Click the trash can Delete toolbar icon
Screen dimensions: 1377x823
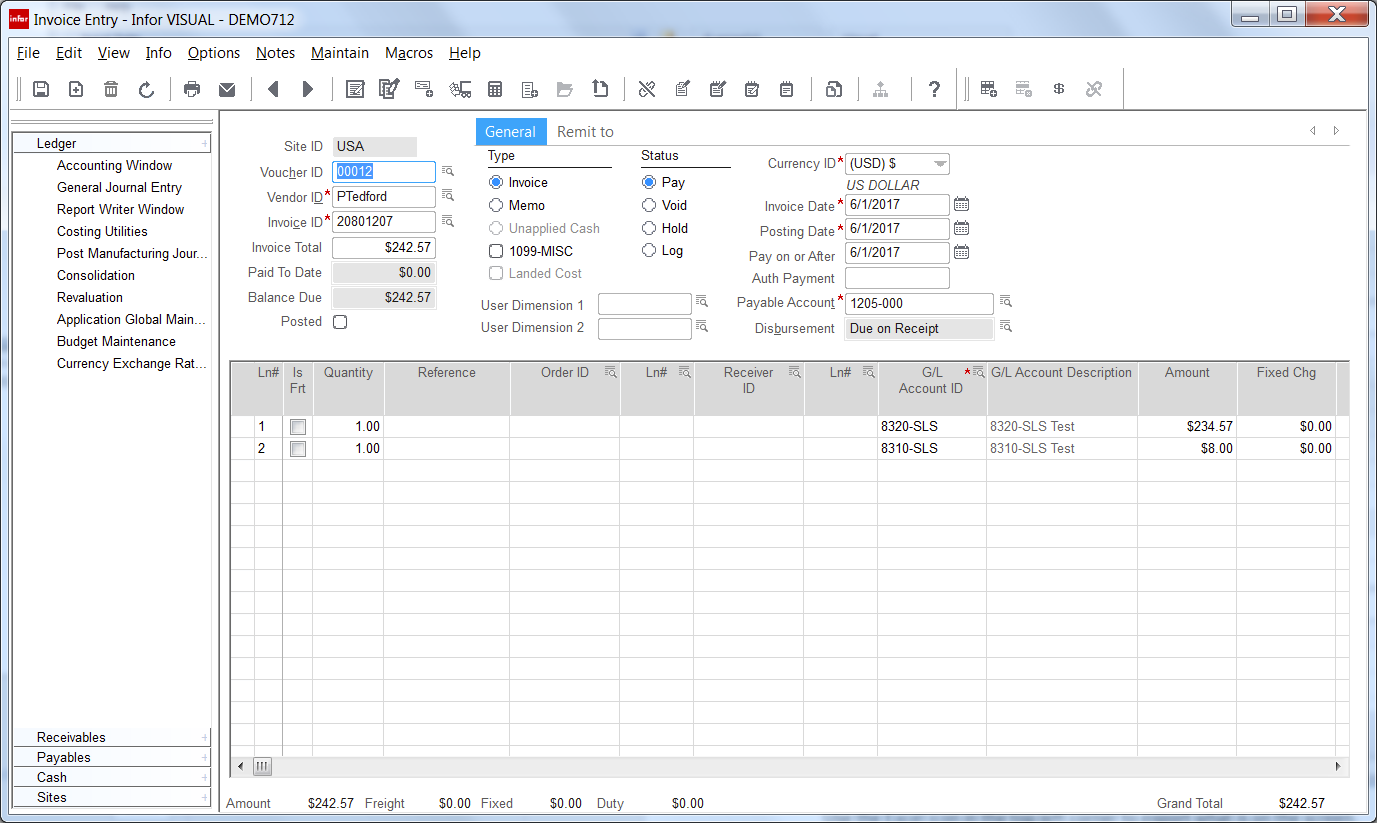click(111, 89)
